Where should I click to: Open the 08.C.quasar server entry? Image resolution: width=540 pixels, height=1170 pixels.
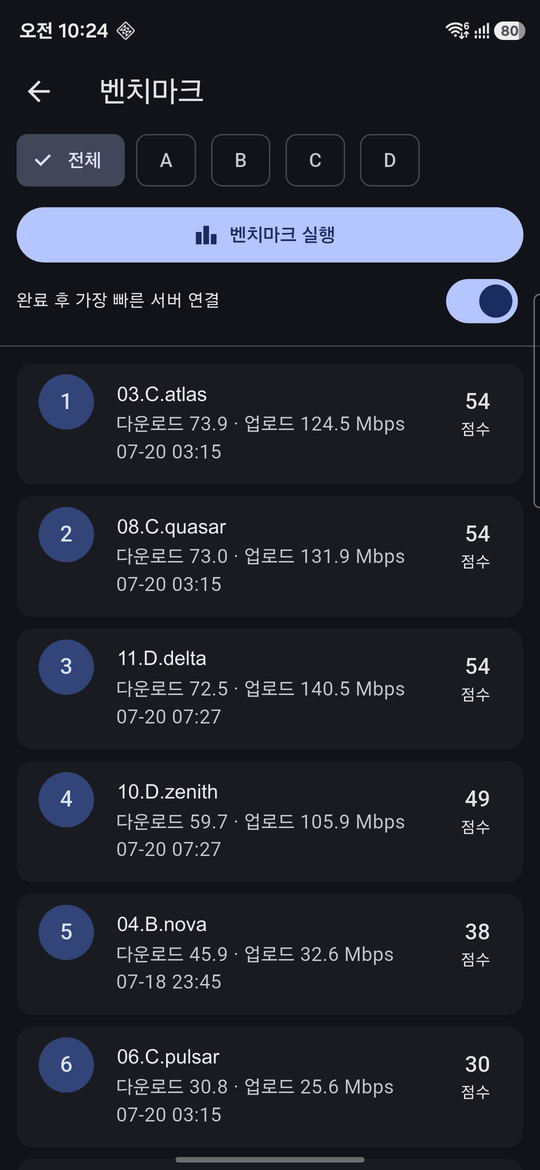click(x=270, y=557)
